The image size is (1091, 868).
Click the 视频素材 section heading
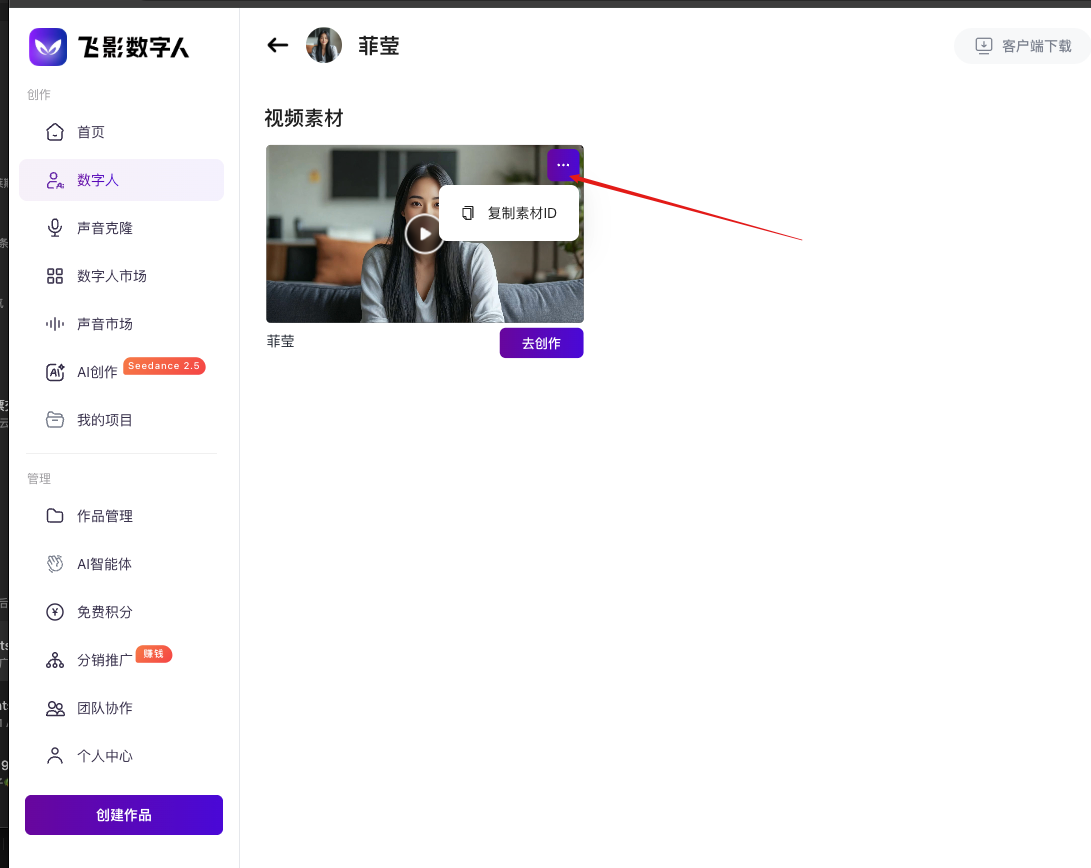pos(304,118)
